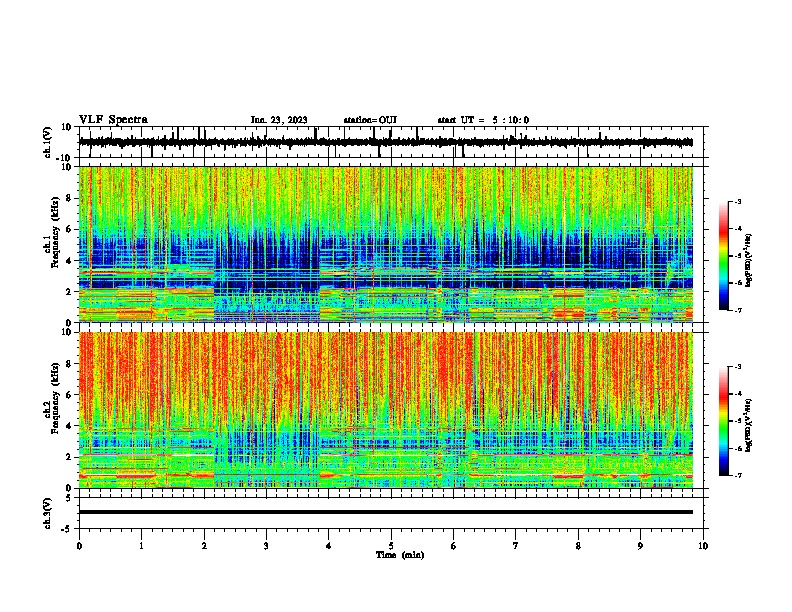Screen dimensions: 792x612
Task: Click the '-3' tick on ch.2 colorbar
Action: pyautogui.click(x=737, y=367)
